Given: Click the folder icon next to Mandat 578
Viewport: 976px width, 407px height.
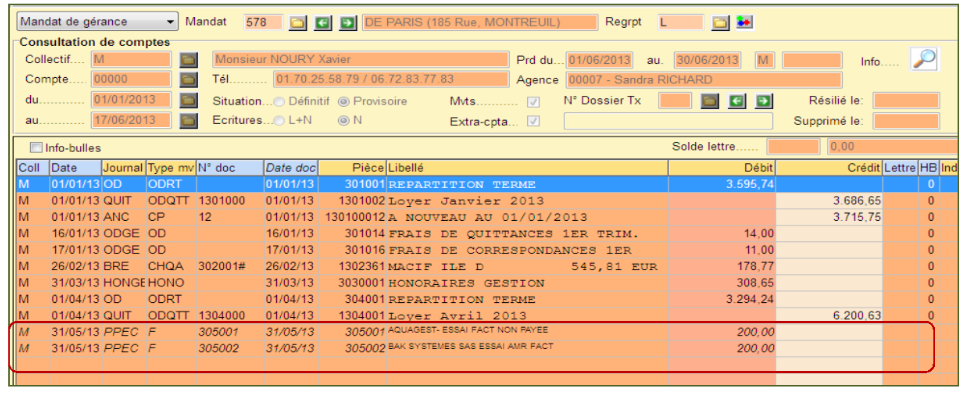Looking at the screenshot, I should point(298,22).
